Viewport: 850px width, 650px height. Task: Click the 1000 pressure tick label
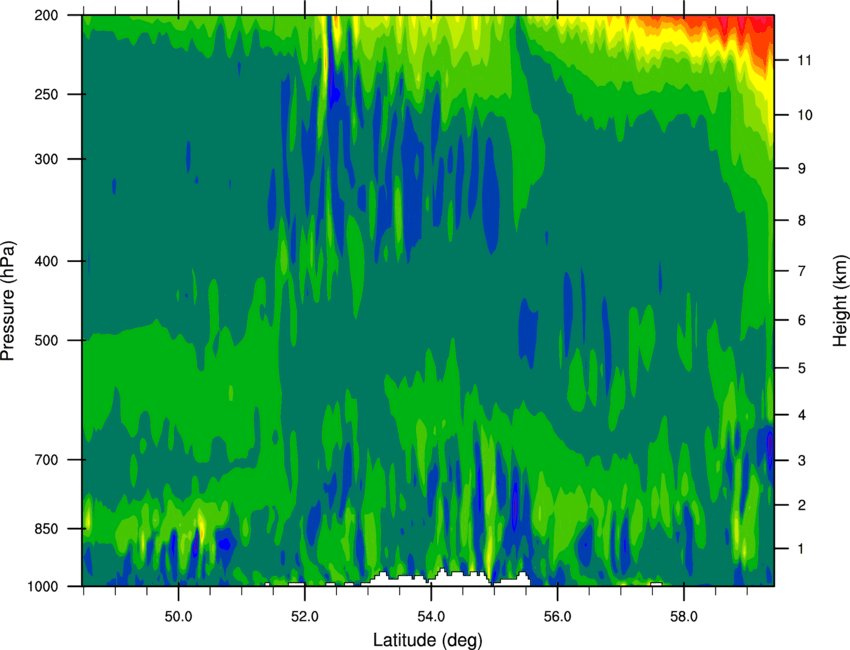click(x=42, y=587)
